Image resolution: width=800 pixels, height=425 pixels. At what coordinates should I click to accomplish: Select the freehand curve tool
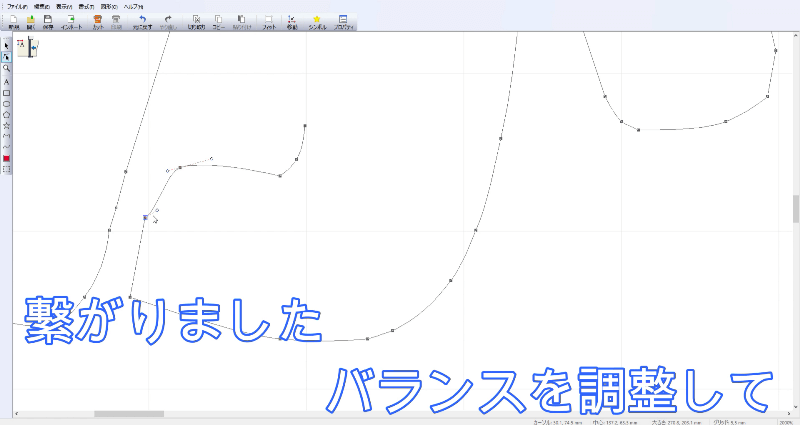tap(6, 146)
